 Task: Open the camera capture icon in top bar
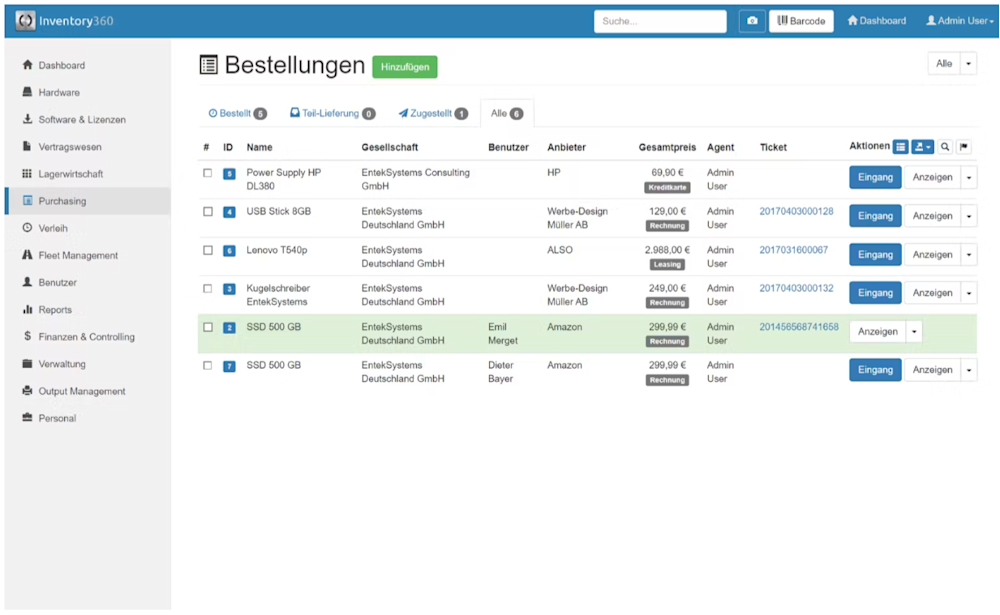click(752, 20)
